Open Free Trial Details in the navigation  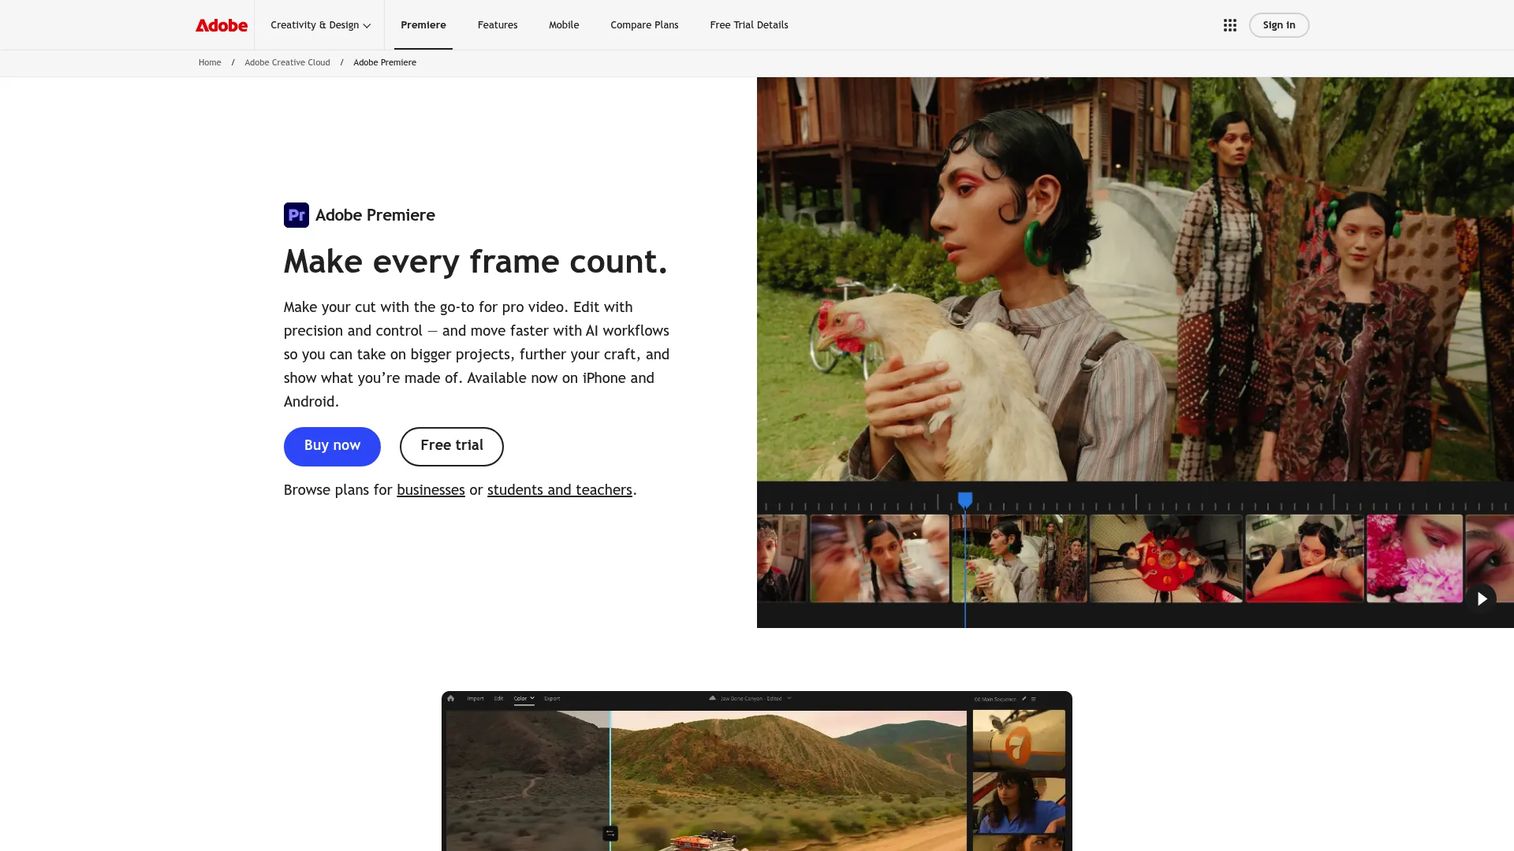tap(749, 25)
